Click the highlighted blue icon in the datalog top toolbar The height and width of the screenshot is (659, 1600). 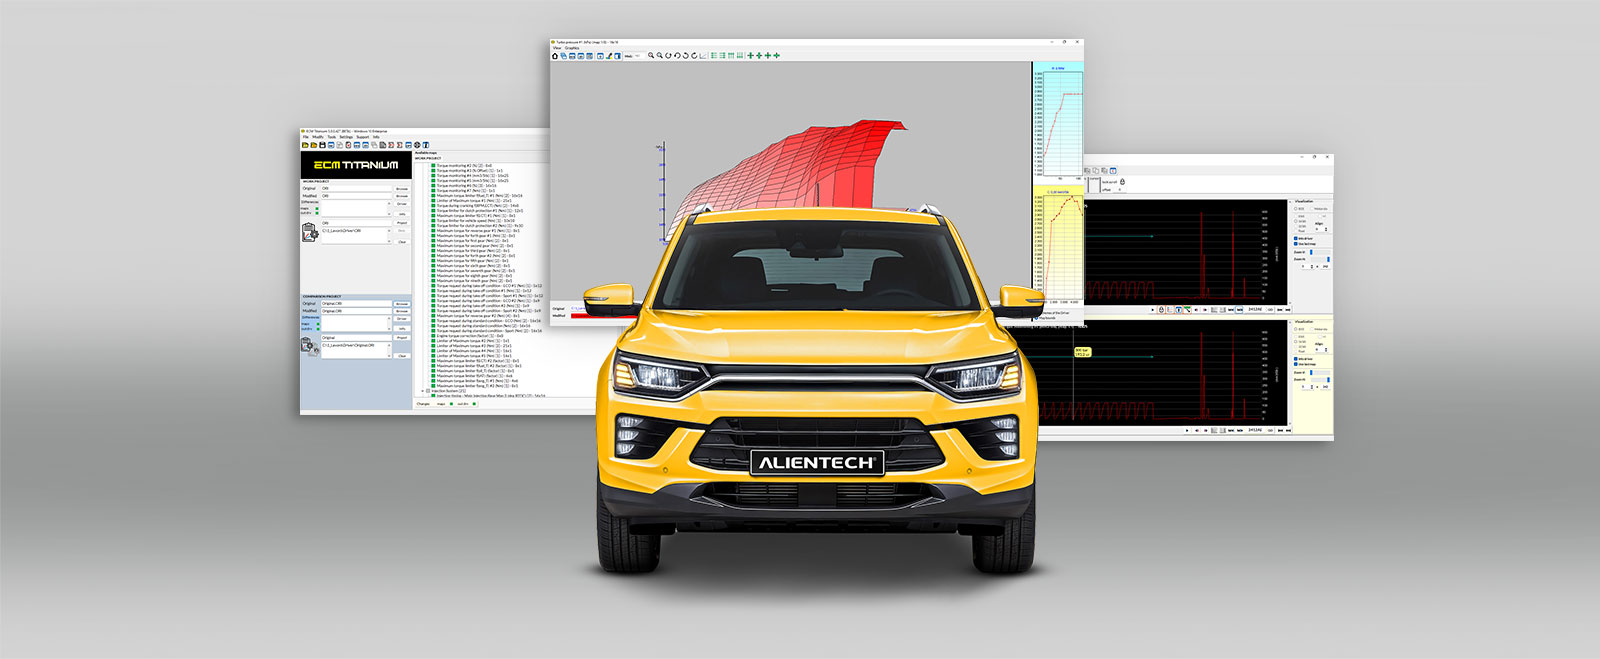1113,171
